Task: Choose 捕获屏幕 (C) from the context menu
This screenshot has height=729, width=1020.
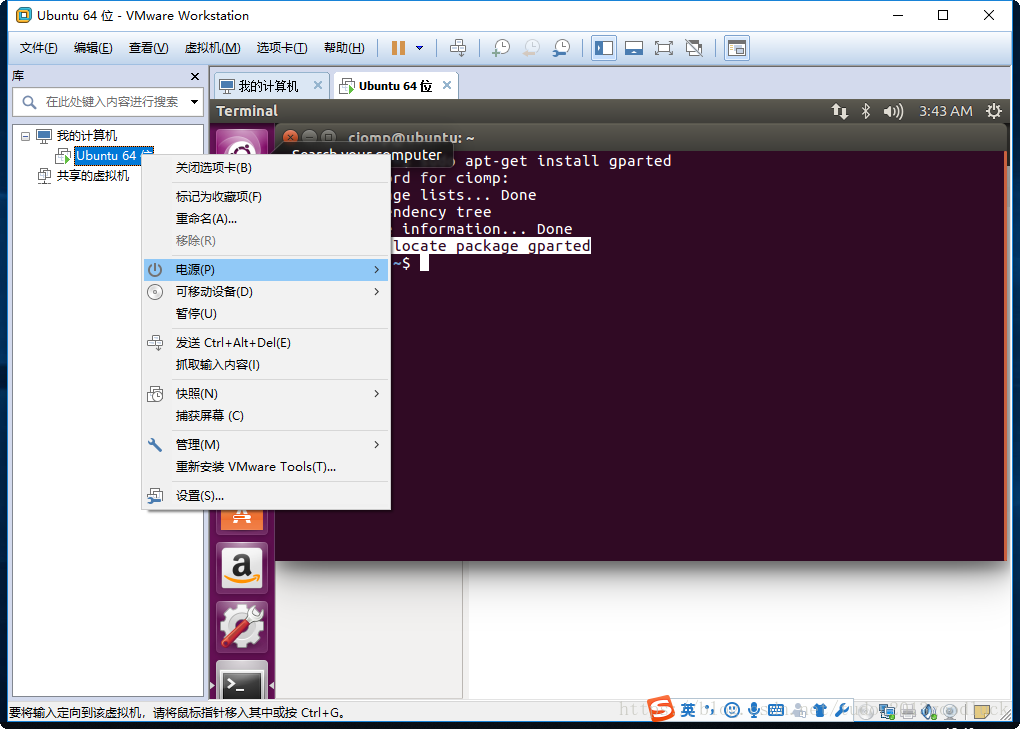Action: click(x=267, y=416)
